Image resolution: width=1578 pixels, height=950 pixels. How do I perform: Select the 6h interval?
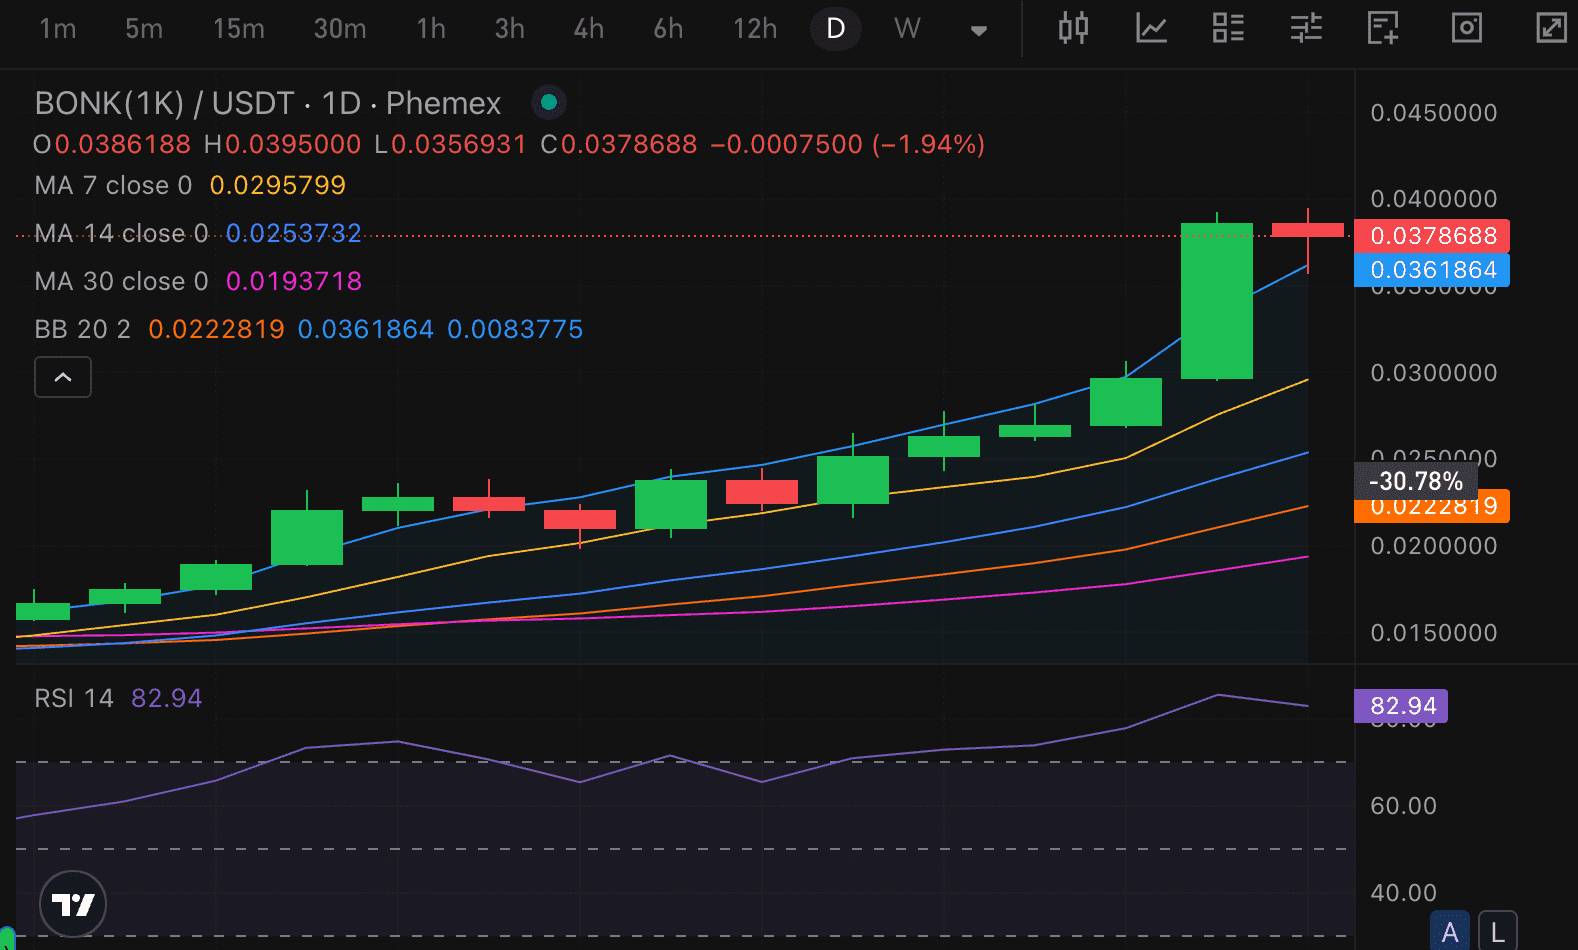[669, 28]
